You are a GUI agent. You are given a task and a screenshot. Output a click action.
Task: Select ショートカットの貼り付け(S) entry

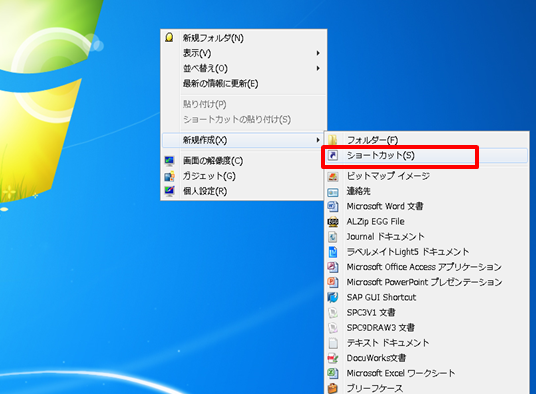point(244,119)
